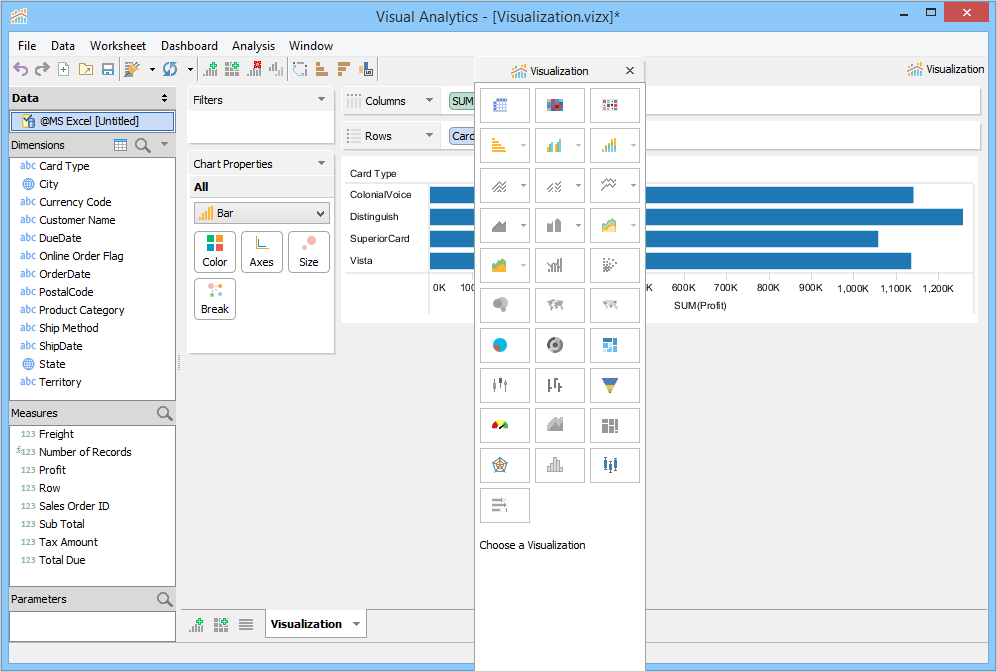Select the radar chart visualization type

(505, 465)
